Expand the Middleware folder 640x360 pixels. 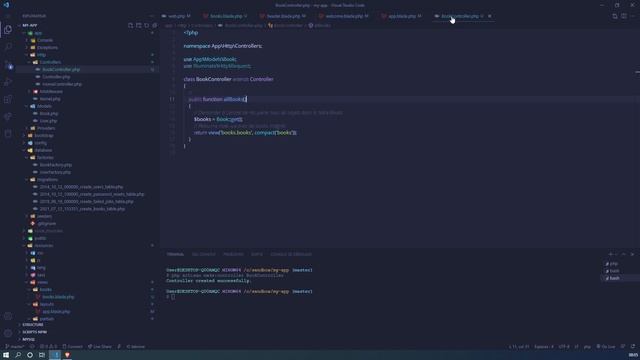(x=51, y=91)
